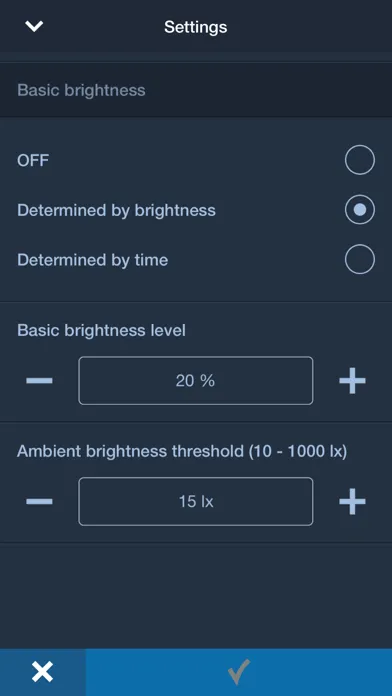The height and width of the screenshot is (696, 392).
Task: Collapse Settings with the top chevron
Action: [x=34, y=26]
